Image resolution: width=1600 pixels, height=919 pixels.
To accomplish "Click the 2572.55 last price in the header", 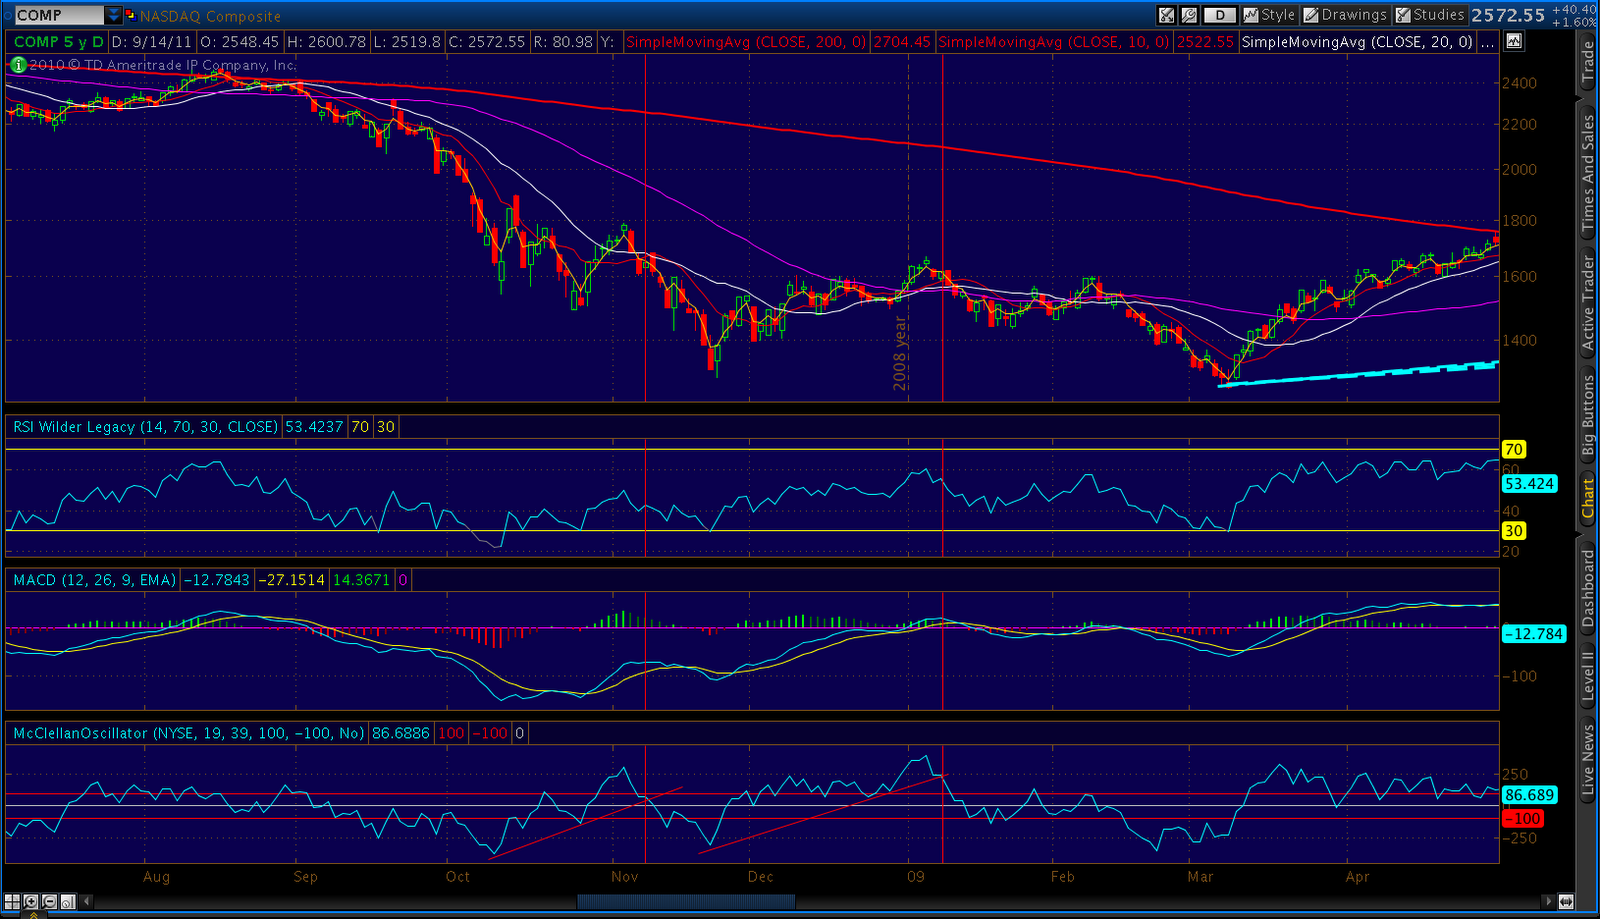I will coord(1508,15).
